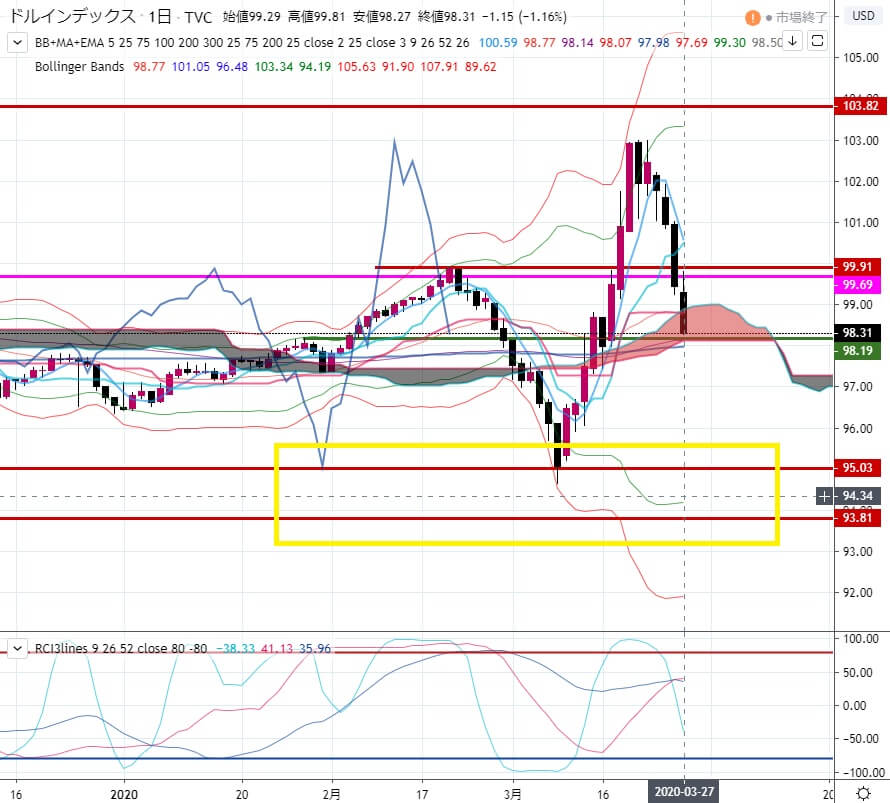
Task: Collapse the BB+MA+EMA indicator legend
Action: point(18,43)
